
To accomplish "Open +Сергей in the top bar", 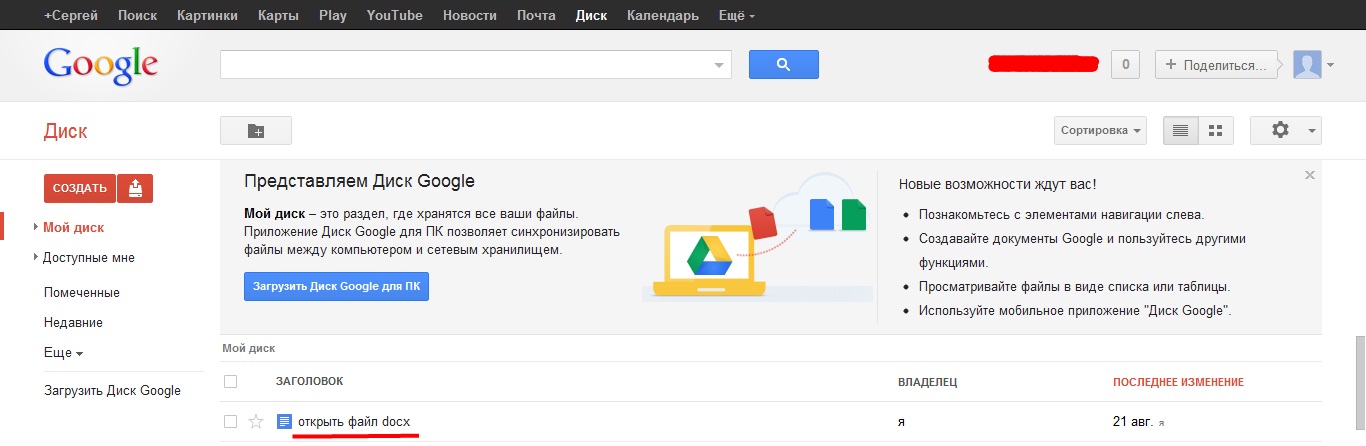I will (72, 15).
